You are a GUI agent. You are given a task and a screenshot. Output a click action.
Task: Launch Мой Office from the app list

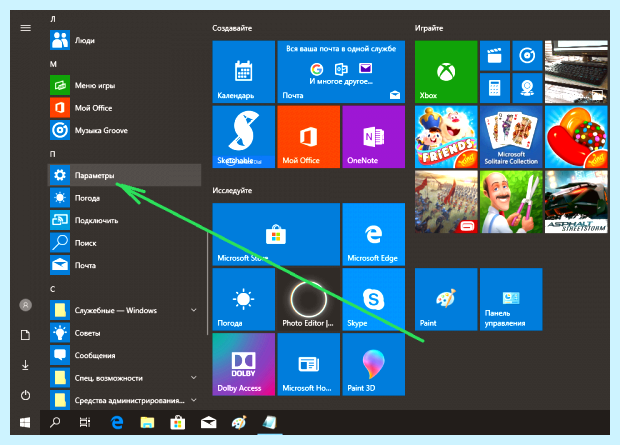124,108
